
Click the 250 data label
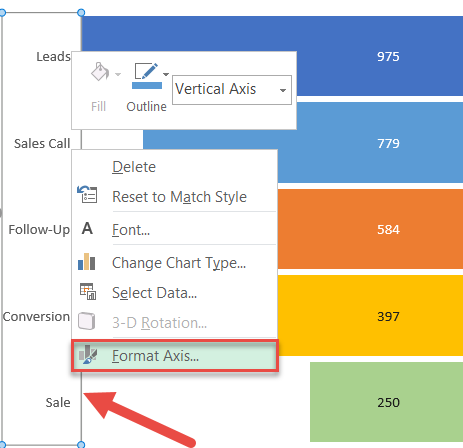(388, 403)
